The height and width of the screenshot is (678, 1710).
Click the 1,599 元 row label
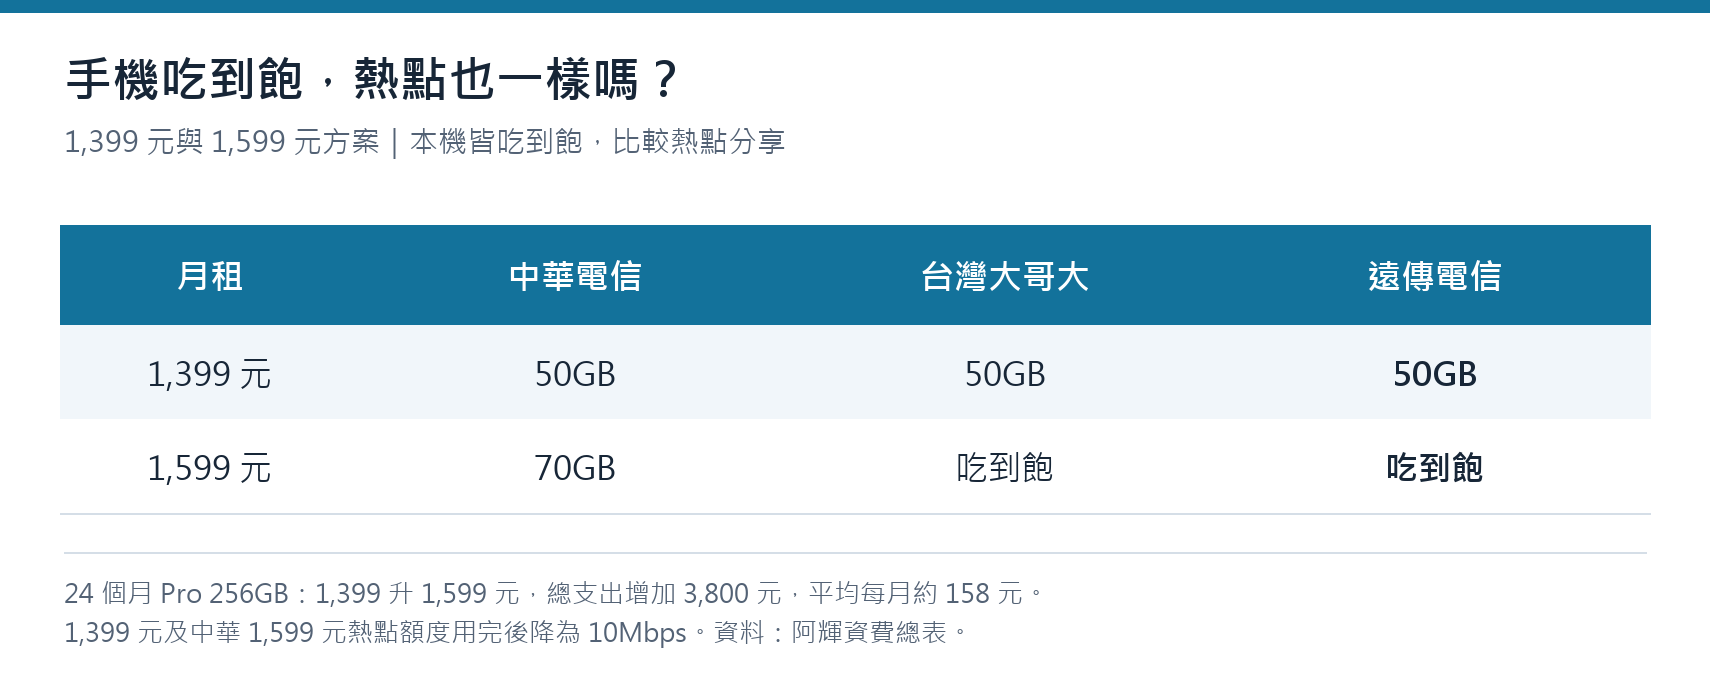210,468
